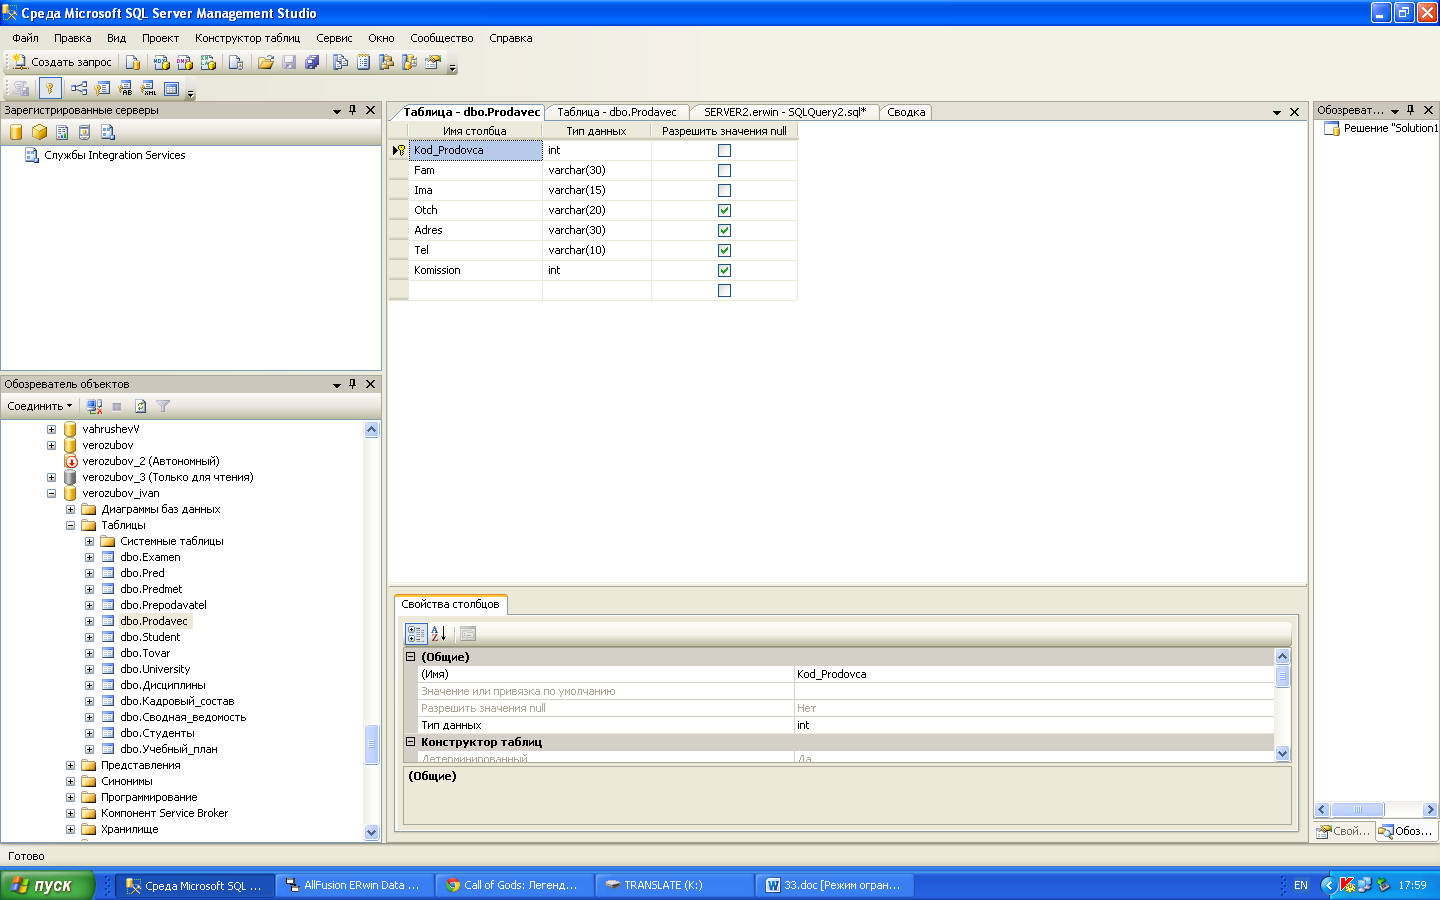Viewport: 1440px width, 900px height.
Task: Uncheck allow null for Adres column
Action: click(724, 230)
